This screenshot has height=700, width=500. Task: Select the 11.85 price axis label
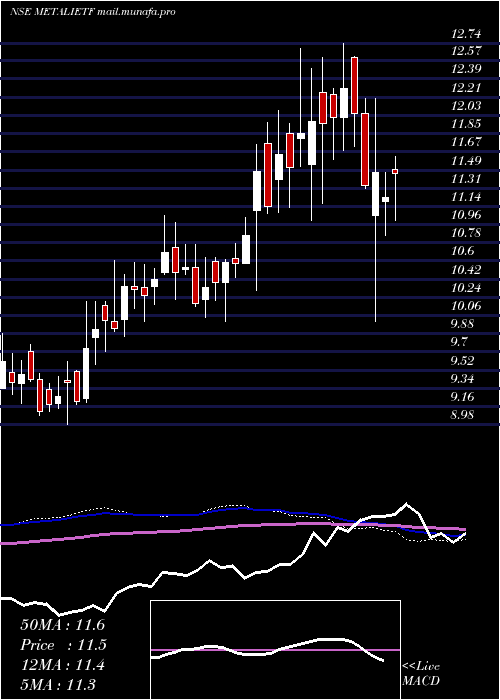coord(466,124)
